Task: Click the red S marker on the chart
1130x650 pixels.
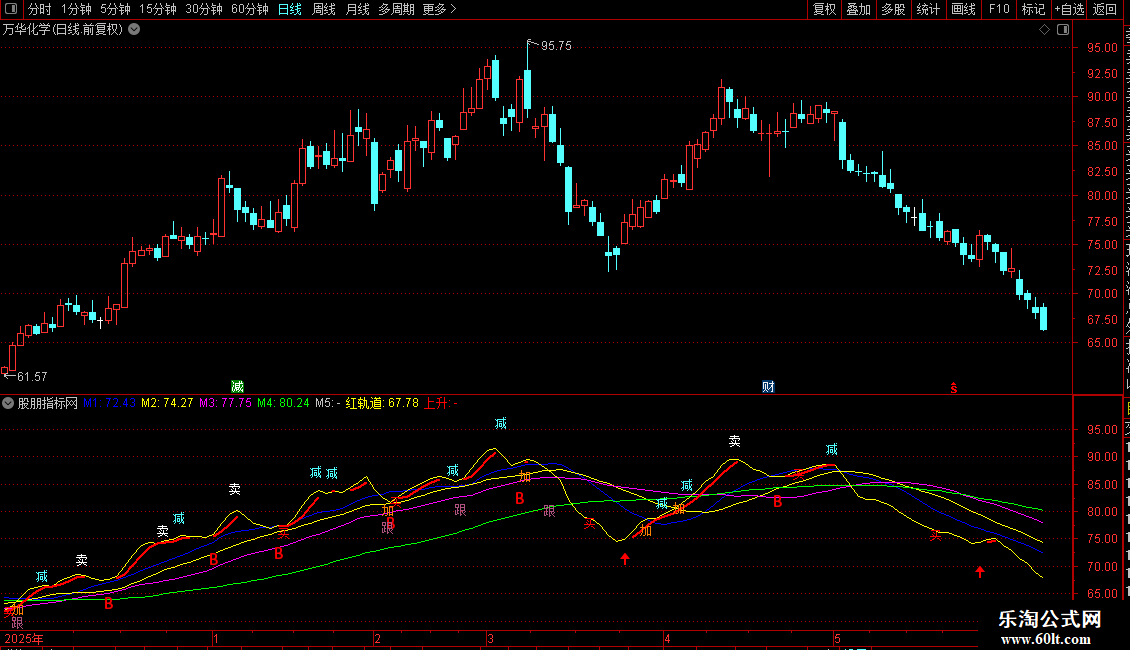Action: 953,388
